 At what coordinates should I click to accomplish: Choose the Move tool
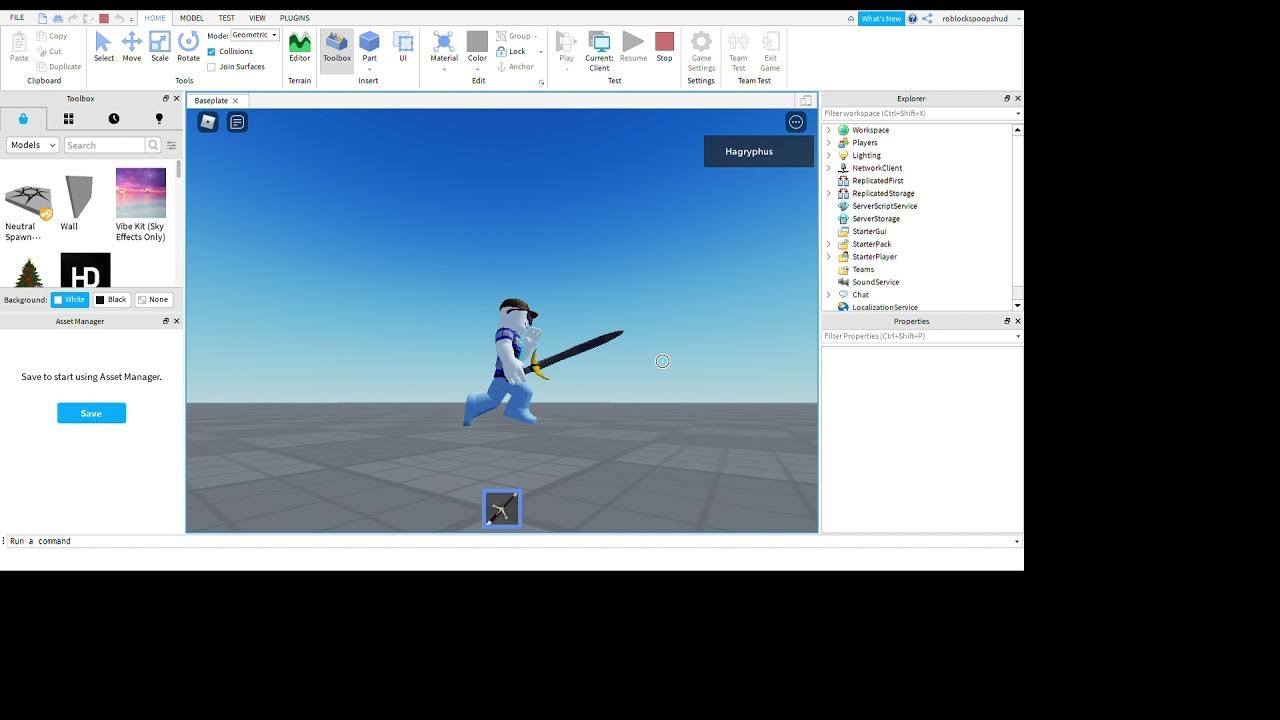tap(132, 47)
